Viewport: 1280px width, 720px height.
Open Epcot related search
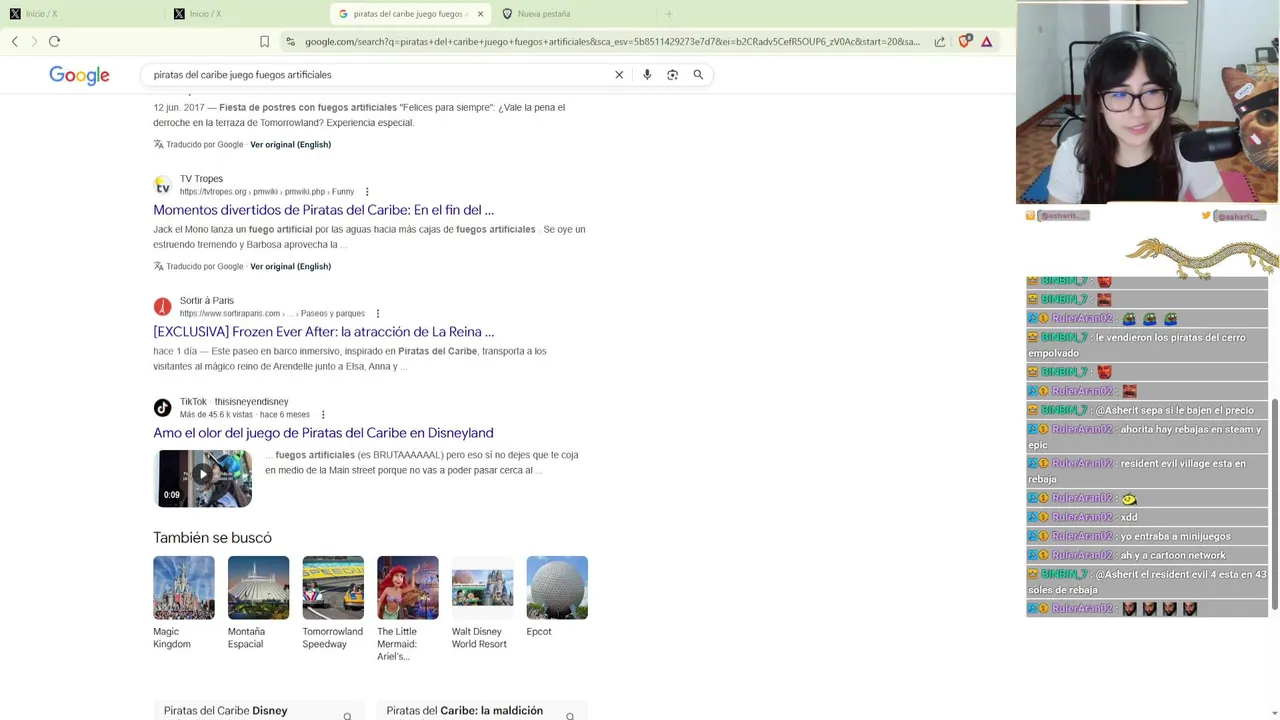557,596
